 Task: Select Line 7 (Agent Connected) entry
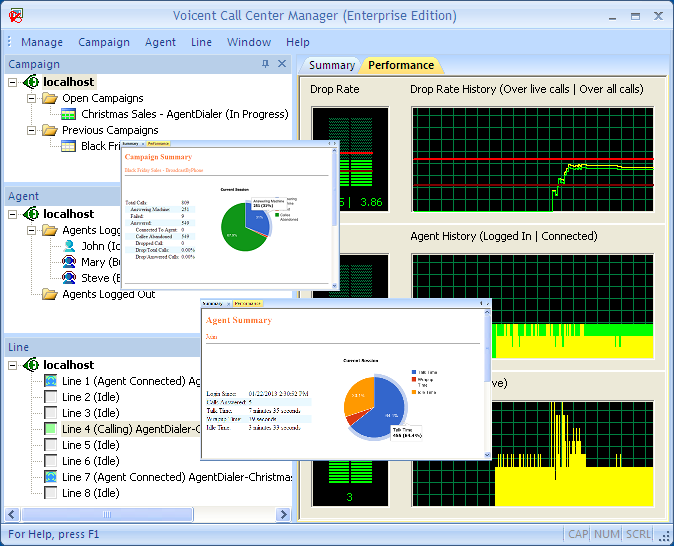130,477
